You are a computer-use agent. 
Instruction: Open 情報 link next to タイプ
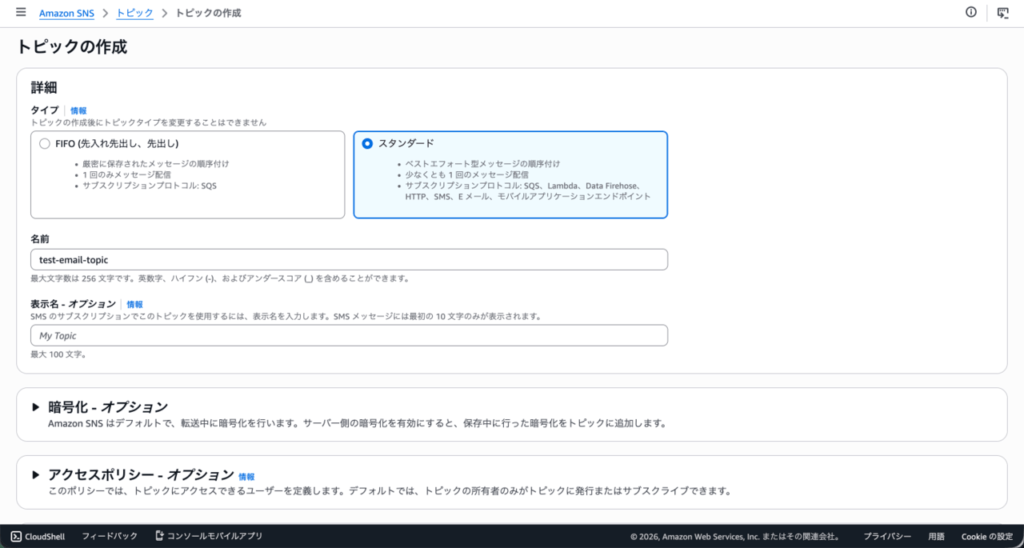pos(78,110)
